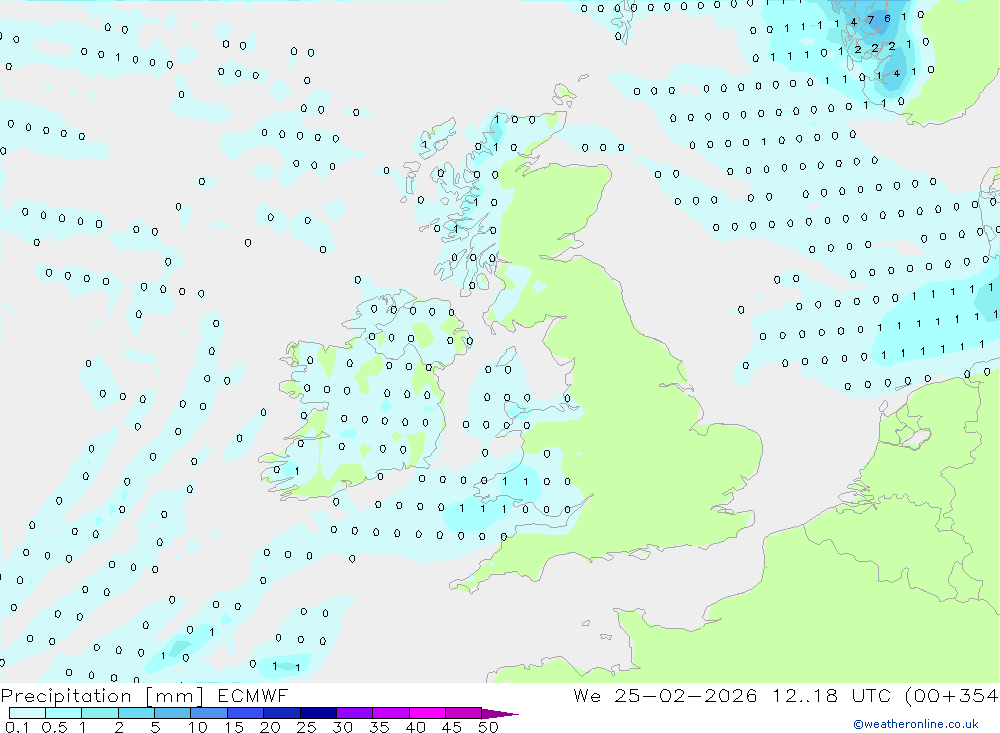Click the '0.1' legend scale label
Viewport: 1000px width, 733px height.
point(17,727)
